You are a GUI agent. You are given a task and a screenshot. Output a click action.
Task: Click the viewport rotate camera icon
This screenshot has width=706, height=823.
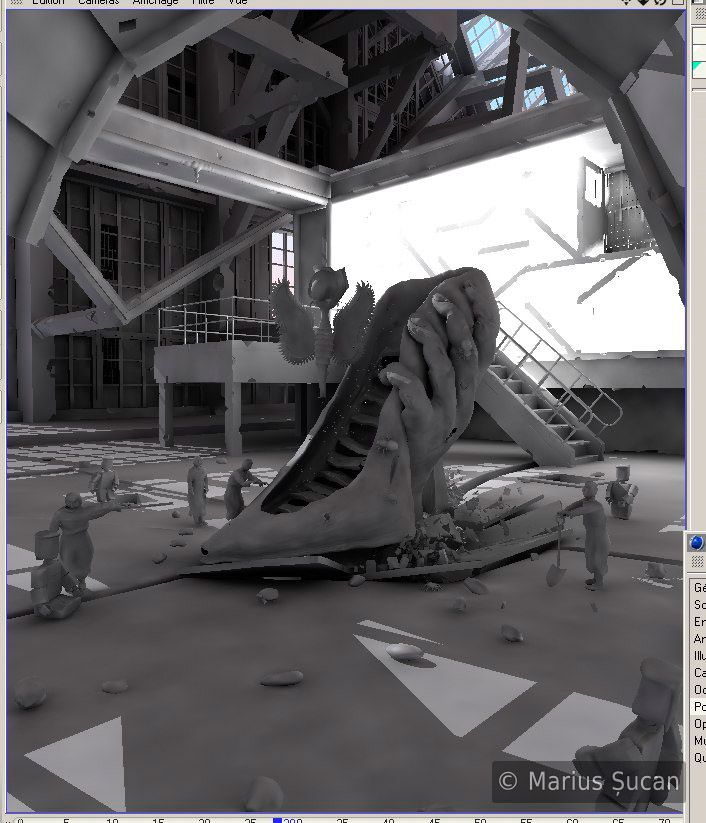coord(662,3)
